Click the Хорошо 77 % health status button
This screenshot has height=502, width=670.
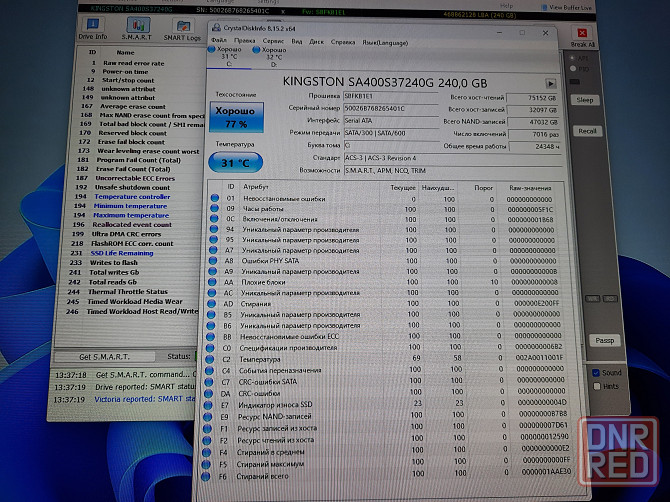coord(236,117)
